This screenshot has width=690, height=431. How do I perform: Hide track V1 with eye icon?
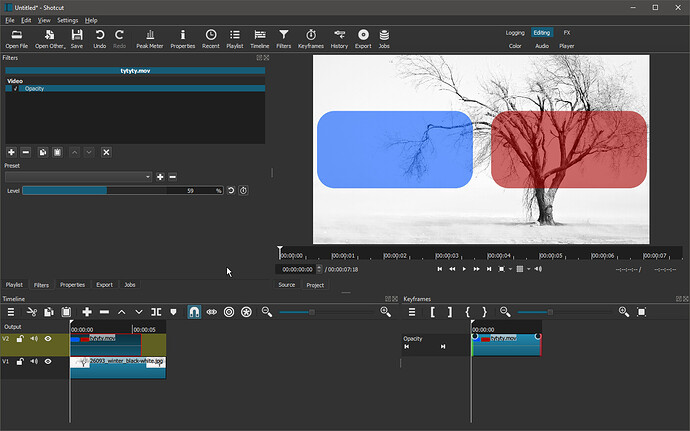pos(48,361)
